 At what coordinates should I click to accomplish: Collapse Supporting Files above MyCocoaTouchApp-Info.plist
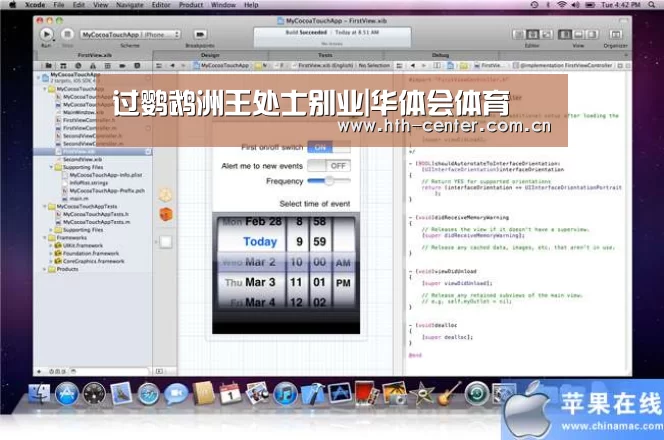click(52, 167)
